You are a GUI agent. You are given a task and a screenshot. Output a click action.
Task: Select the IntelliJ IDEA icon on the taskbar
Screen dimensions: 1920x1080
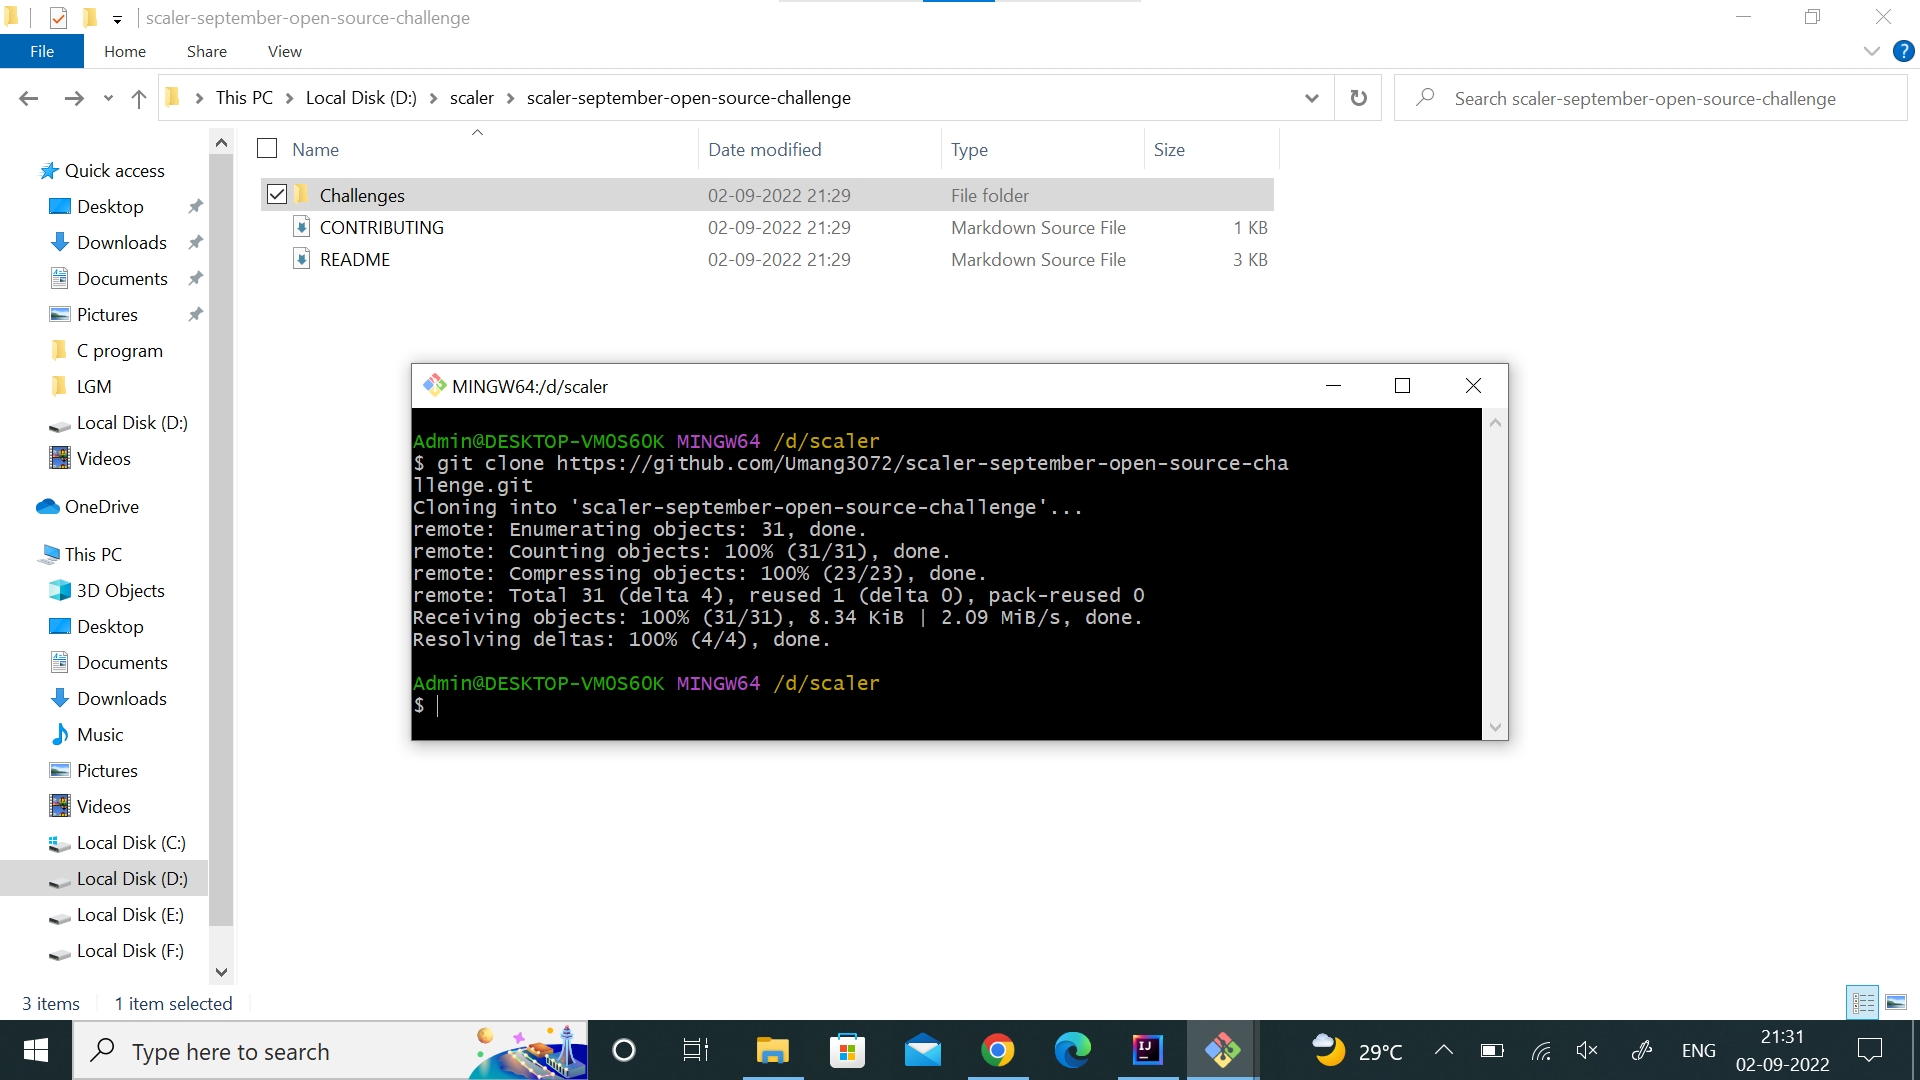1147,1051
